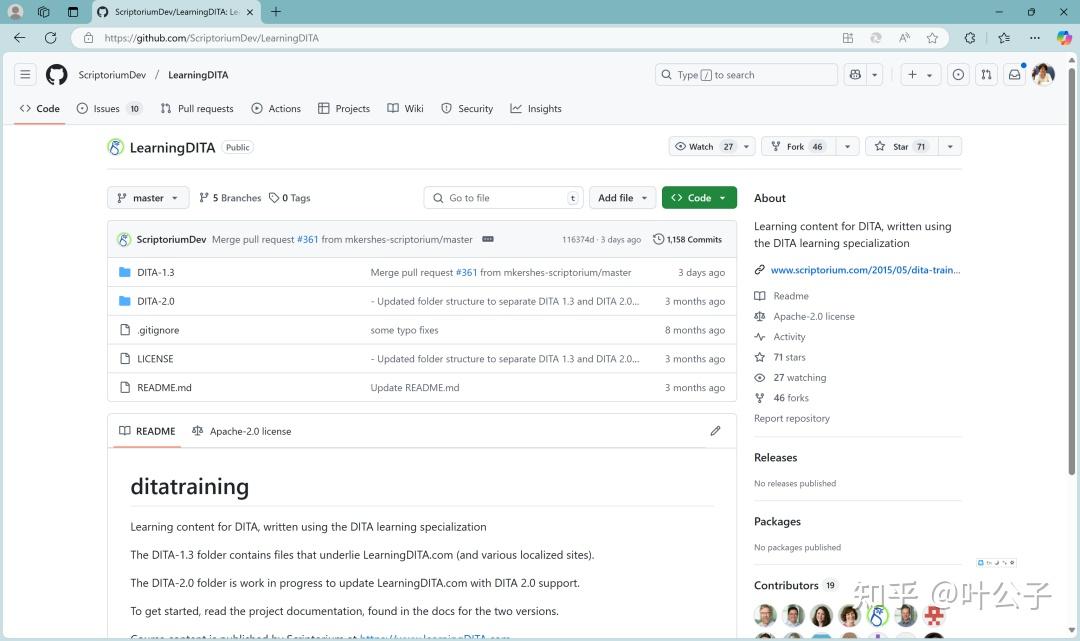This screenshot has width=1080, height=641.
Task: Open a new browser tab
Action: 276,12
